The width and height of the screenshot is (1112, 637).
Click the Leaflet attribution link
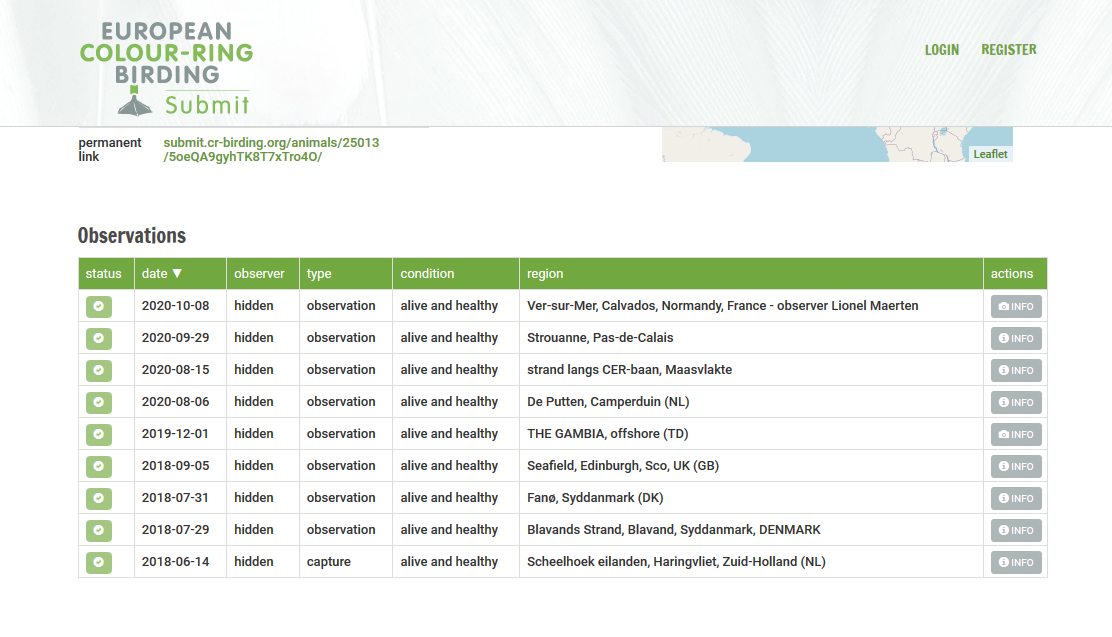tap(990, 154)
